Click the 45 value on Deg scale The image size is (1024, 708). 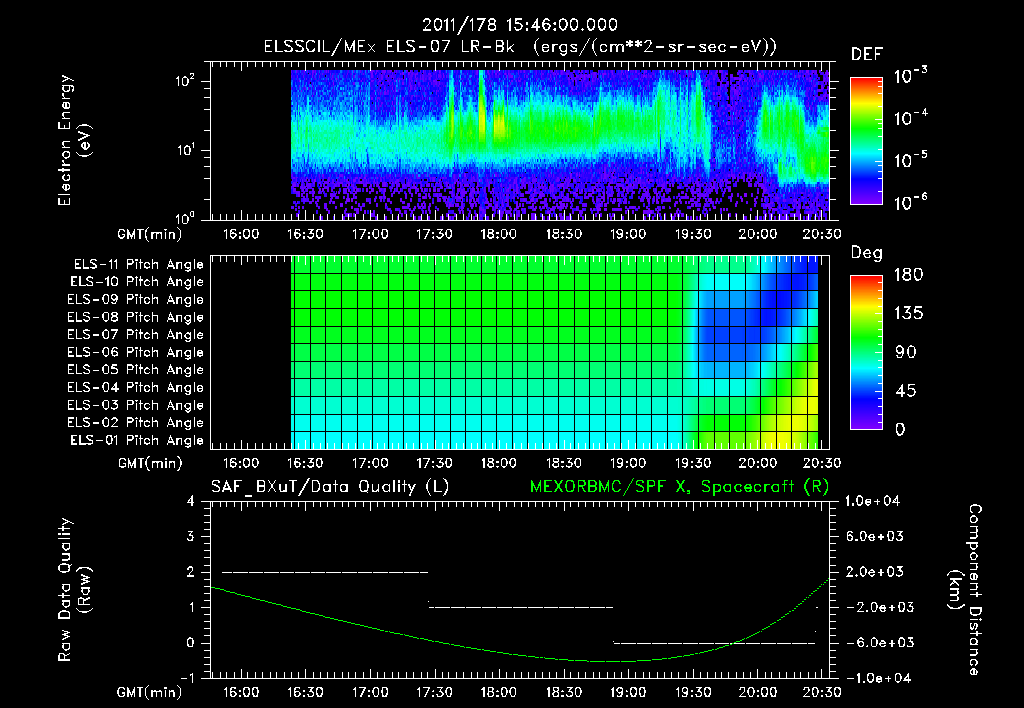(906, 391)
